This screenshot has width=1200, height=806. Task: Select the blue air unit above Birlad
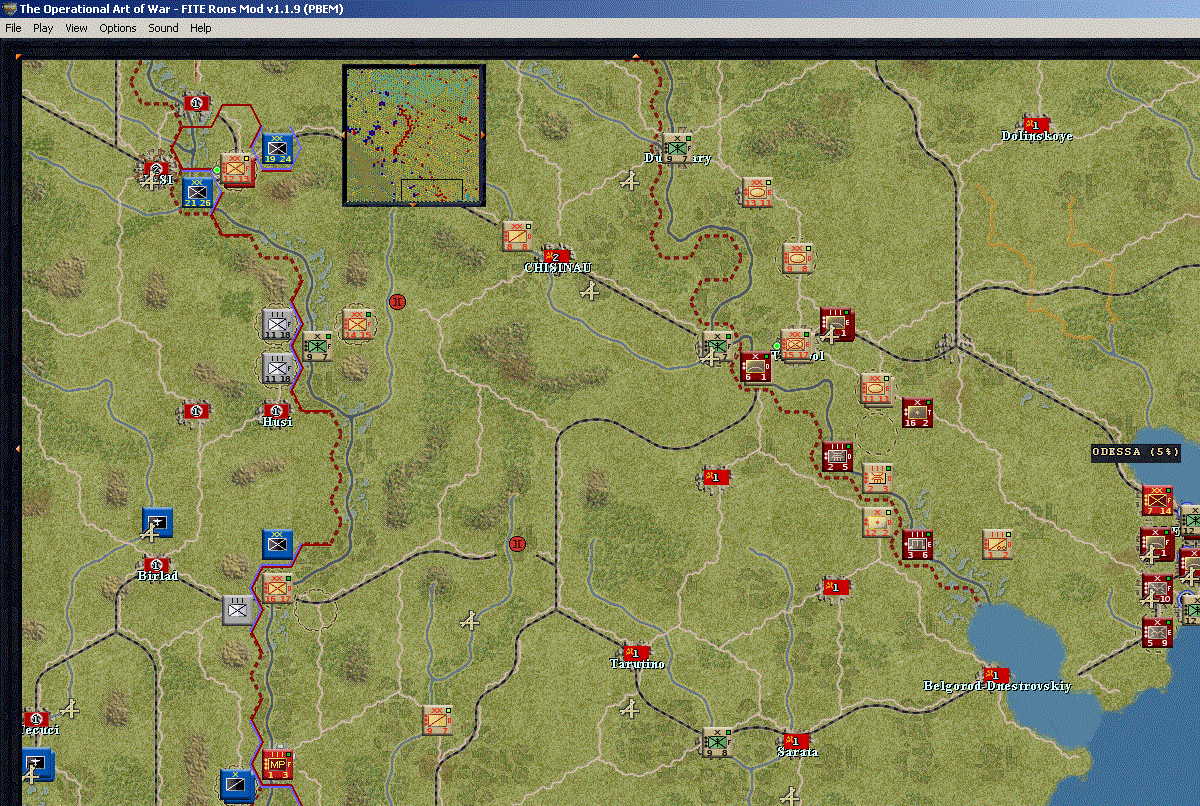pos(157,523)
